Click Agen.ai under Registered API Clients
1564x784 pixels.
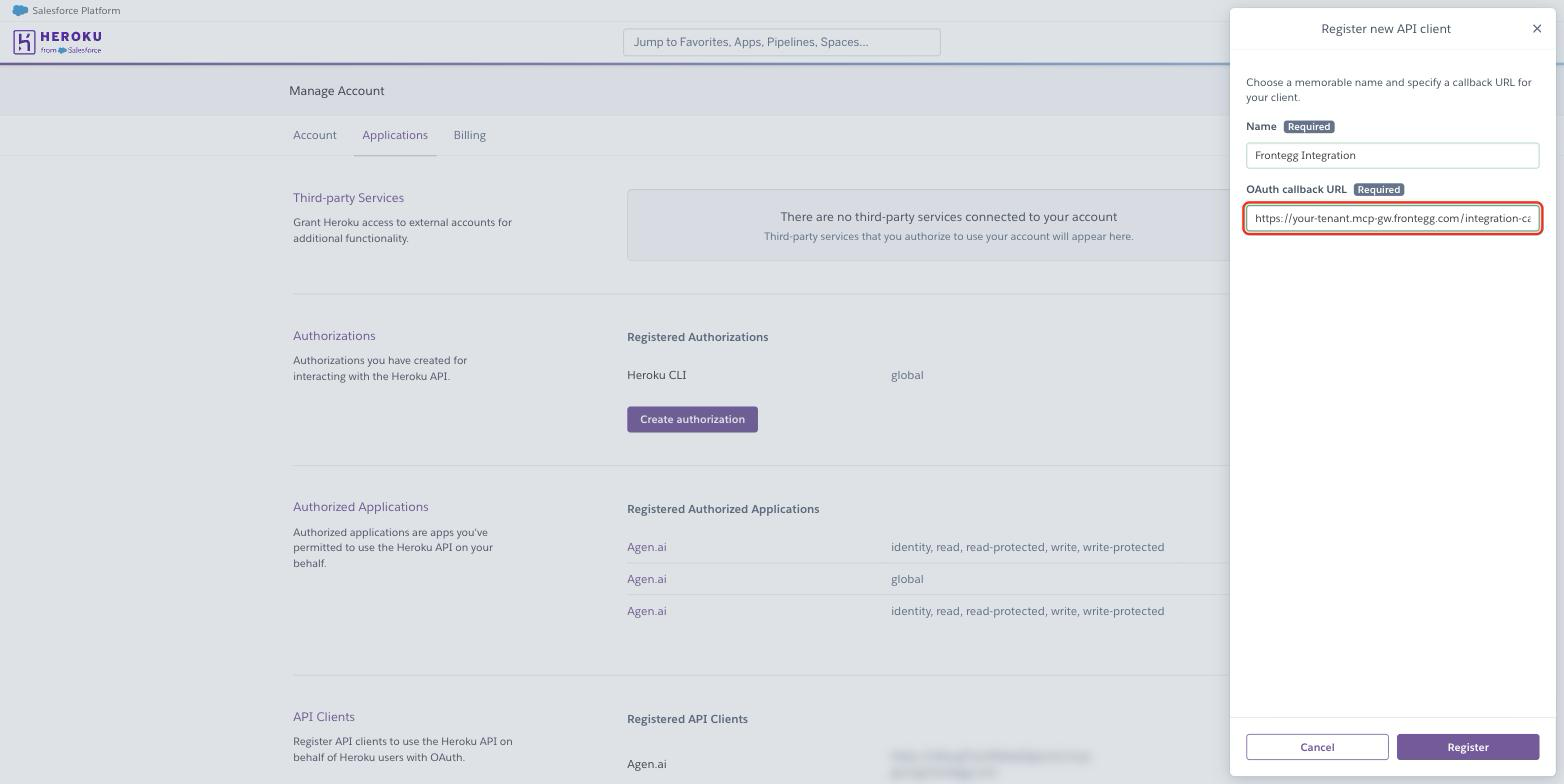[646, 764]
